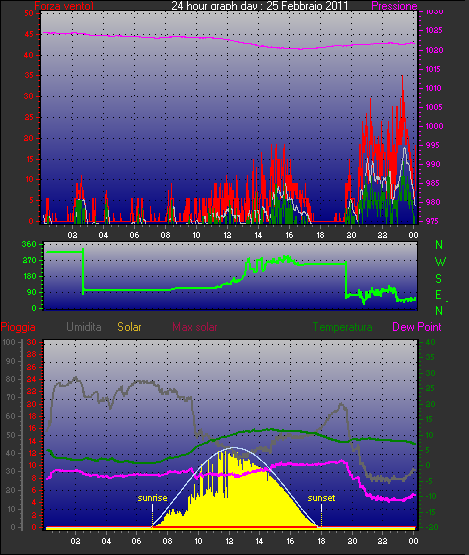Click the '985' pressure axis value
Viewport: 469px width, 555px height.
coord(432,183)
